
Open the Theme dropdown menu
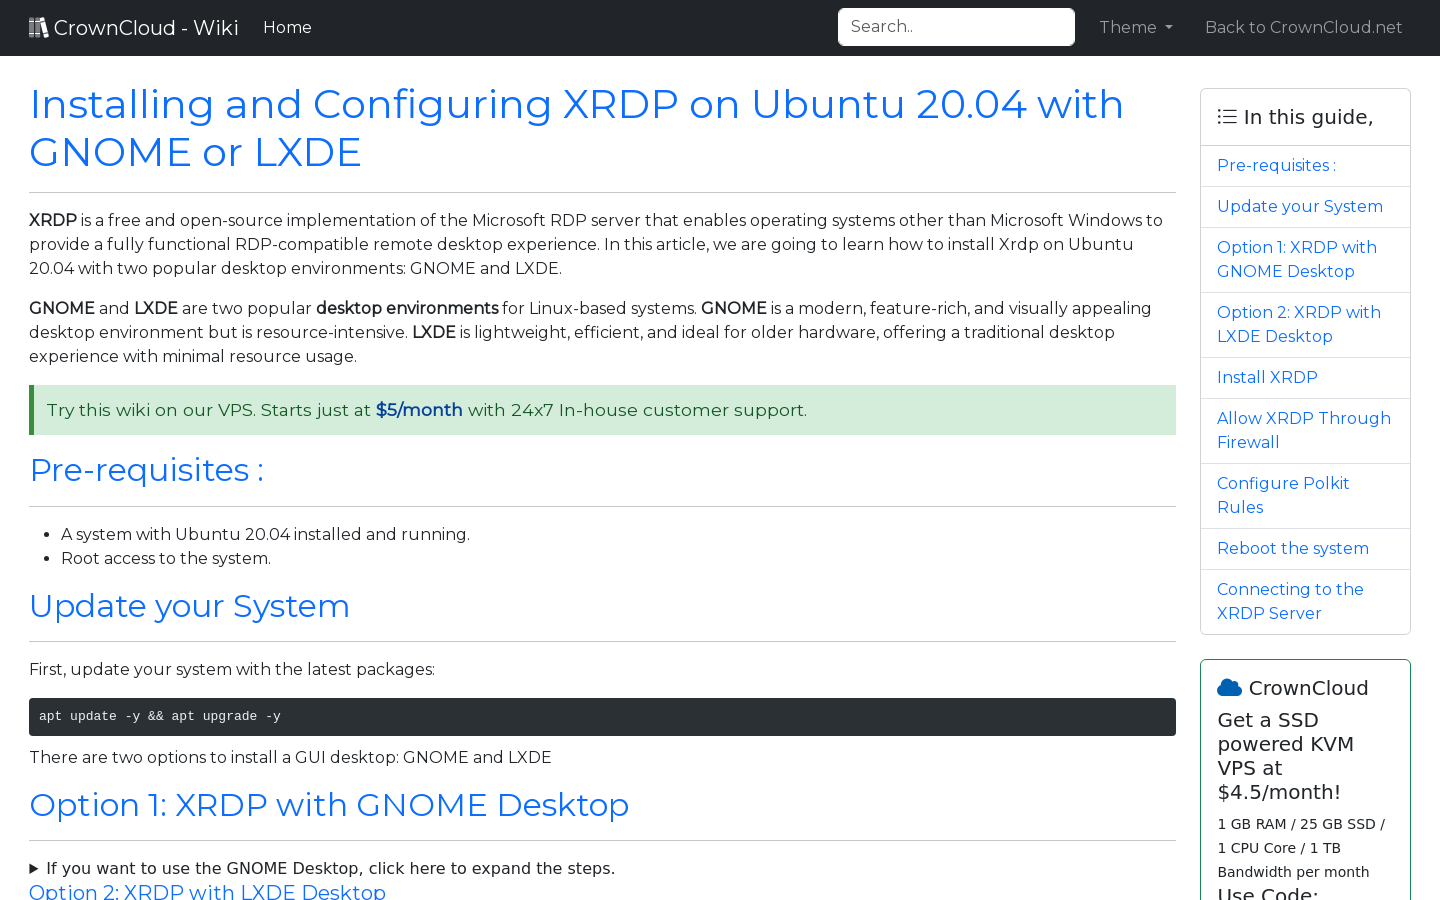pyautogui.click(x=1135, y=27)
